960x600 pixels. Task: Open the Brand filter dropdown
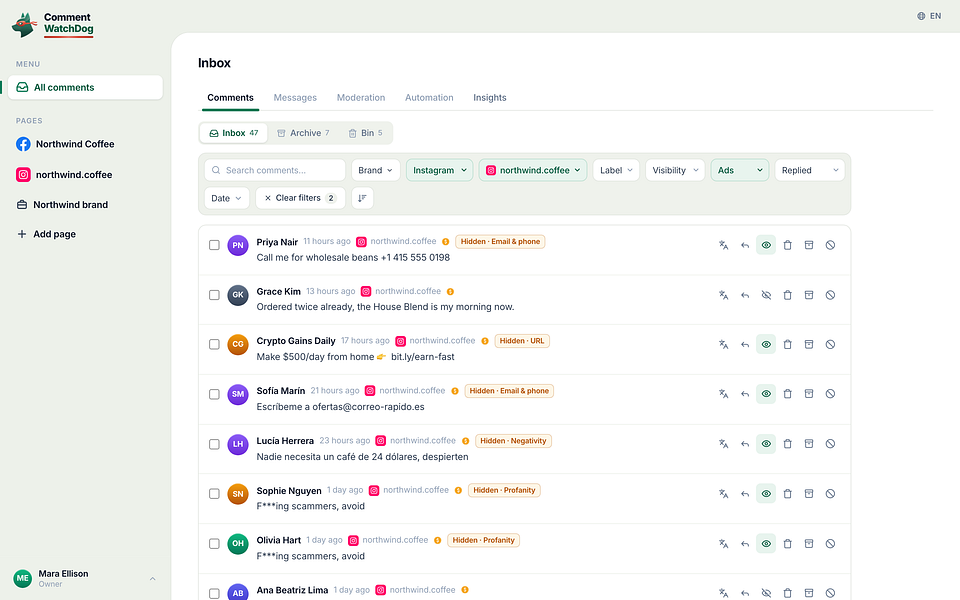point(375,170)
